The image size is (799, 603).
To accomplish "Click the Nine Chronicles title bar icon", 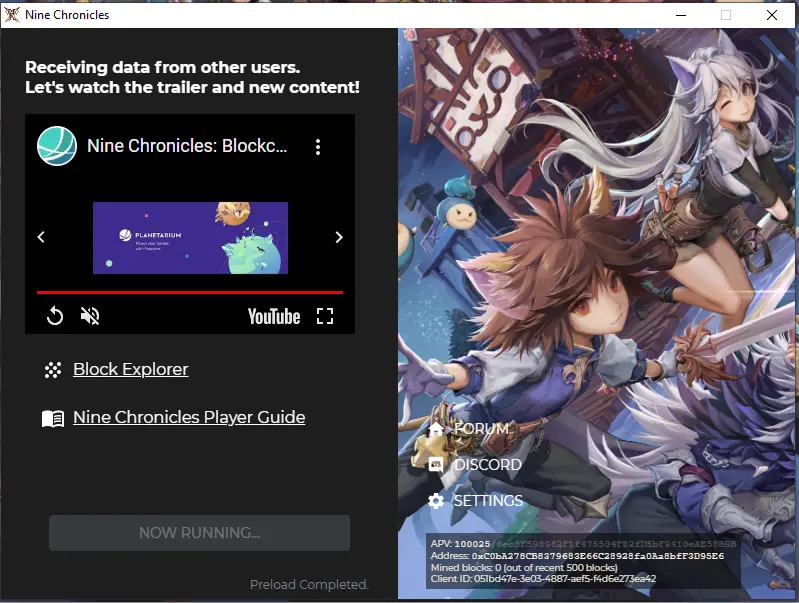I will 12,14.
